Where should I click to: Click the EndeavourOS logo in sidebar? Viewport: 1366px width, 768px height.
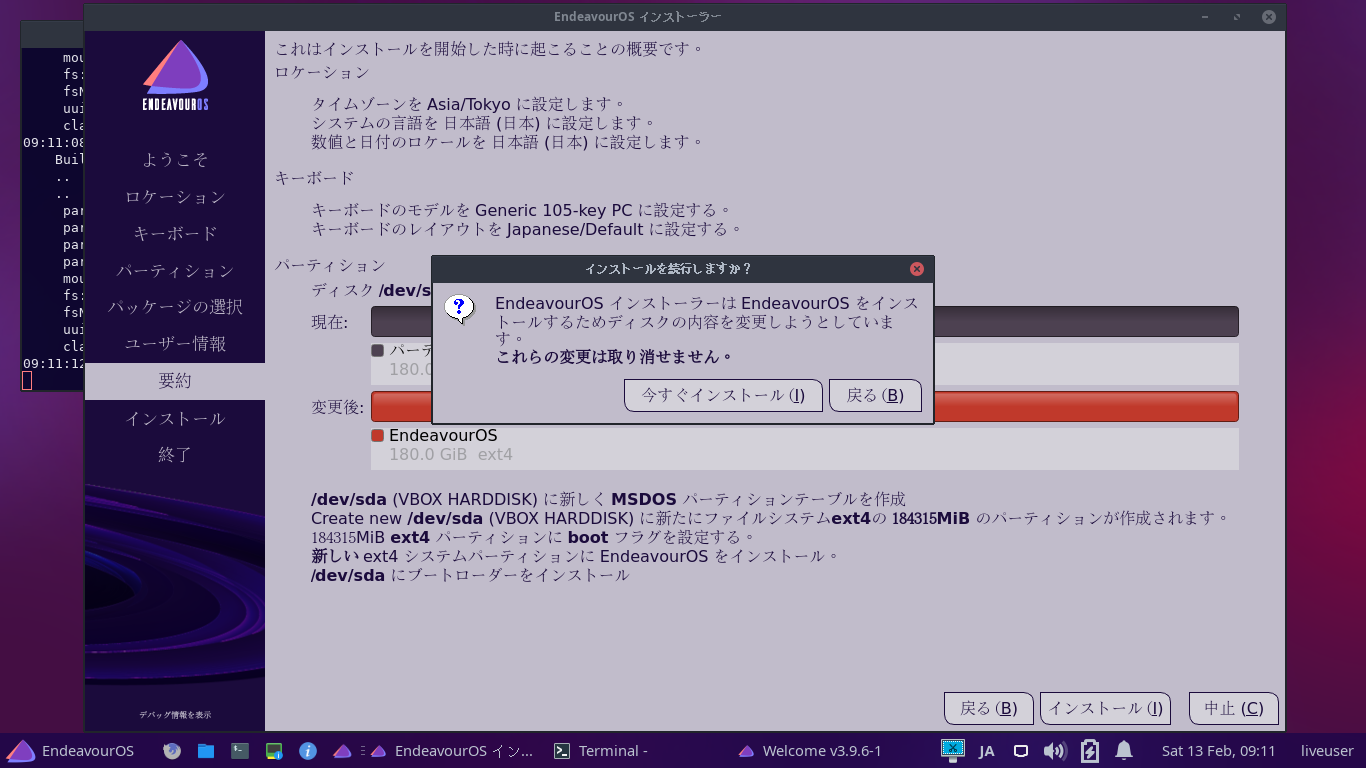click(175, 76)
